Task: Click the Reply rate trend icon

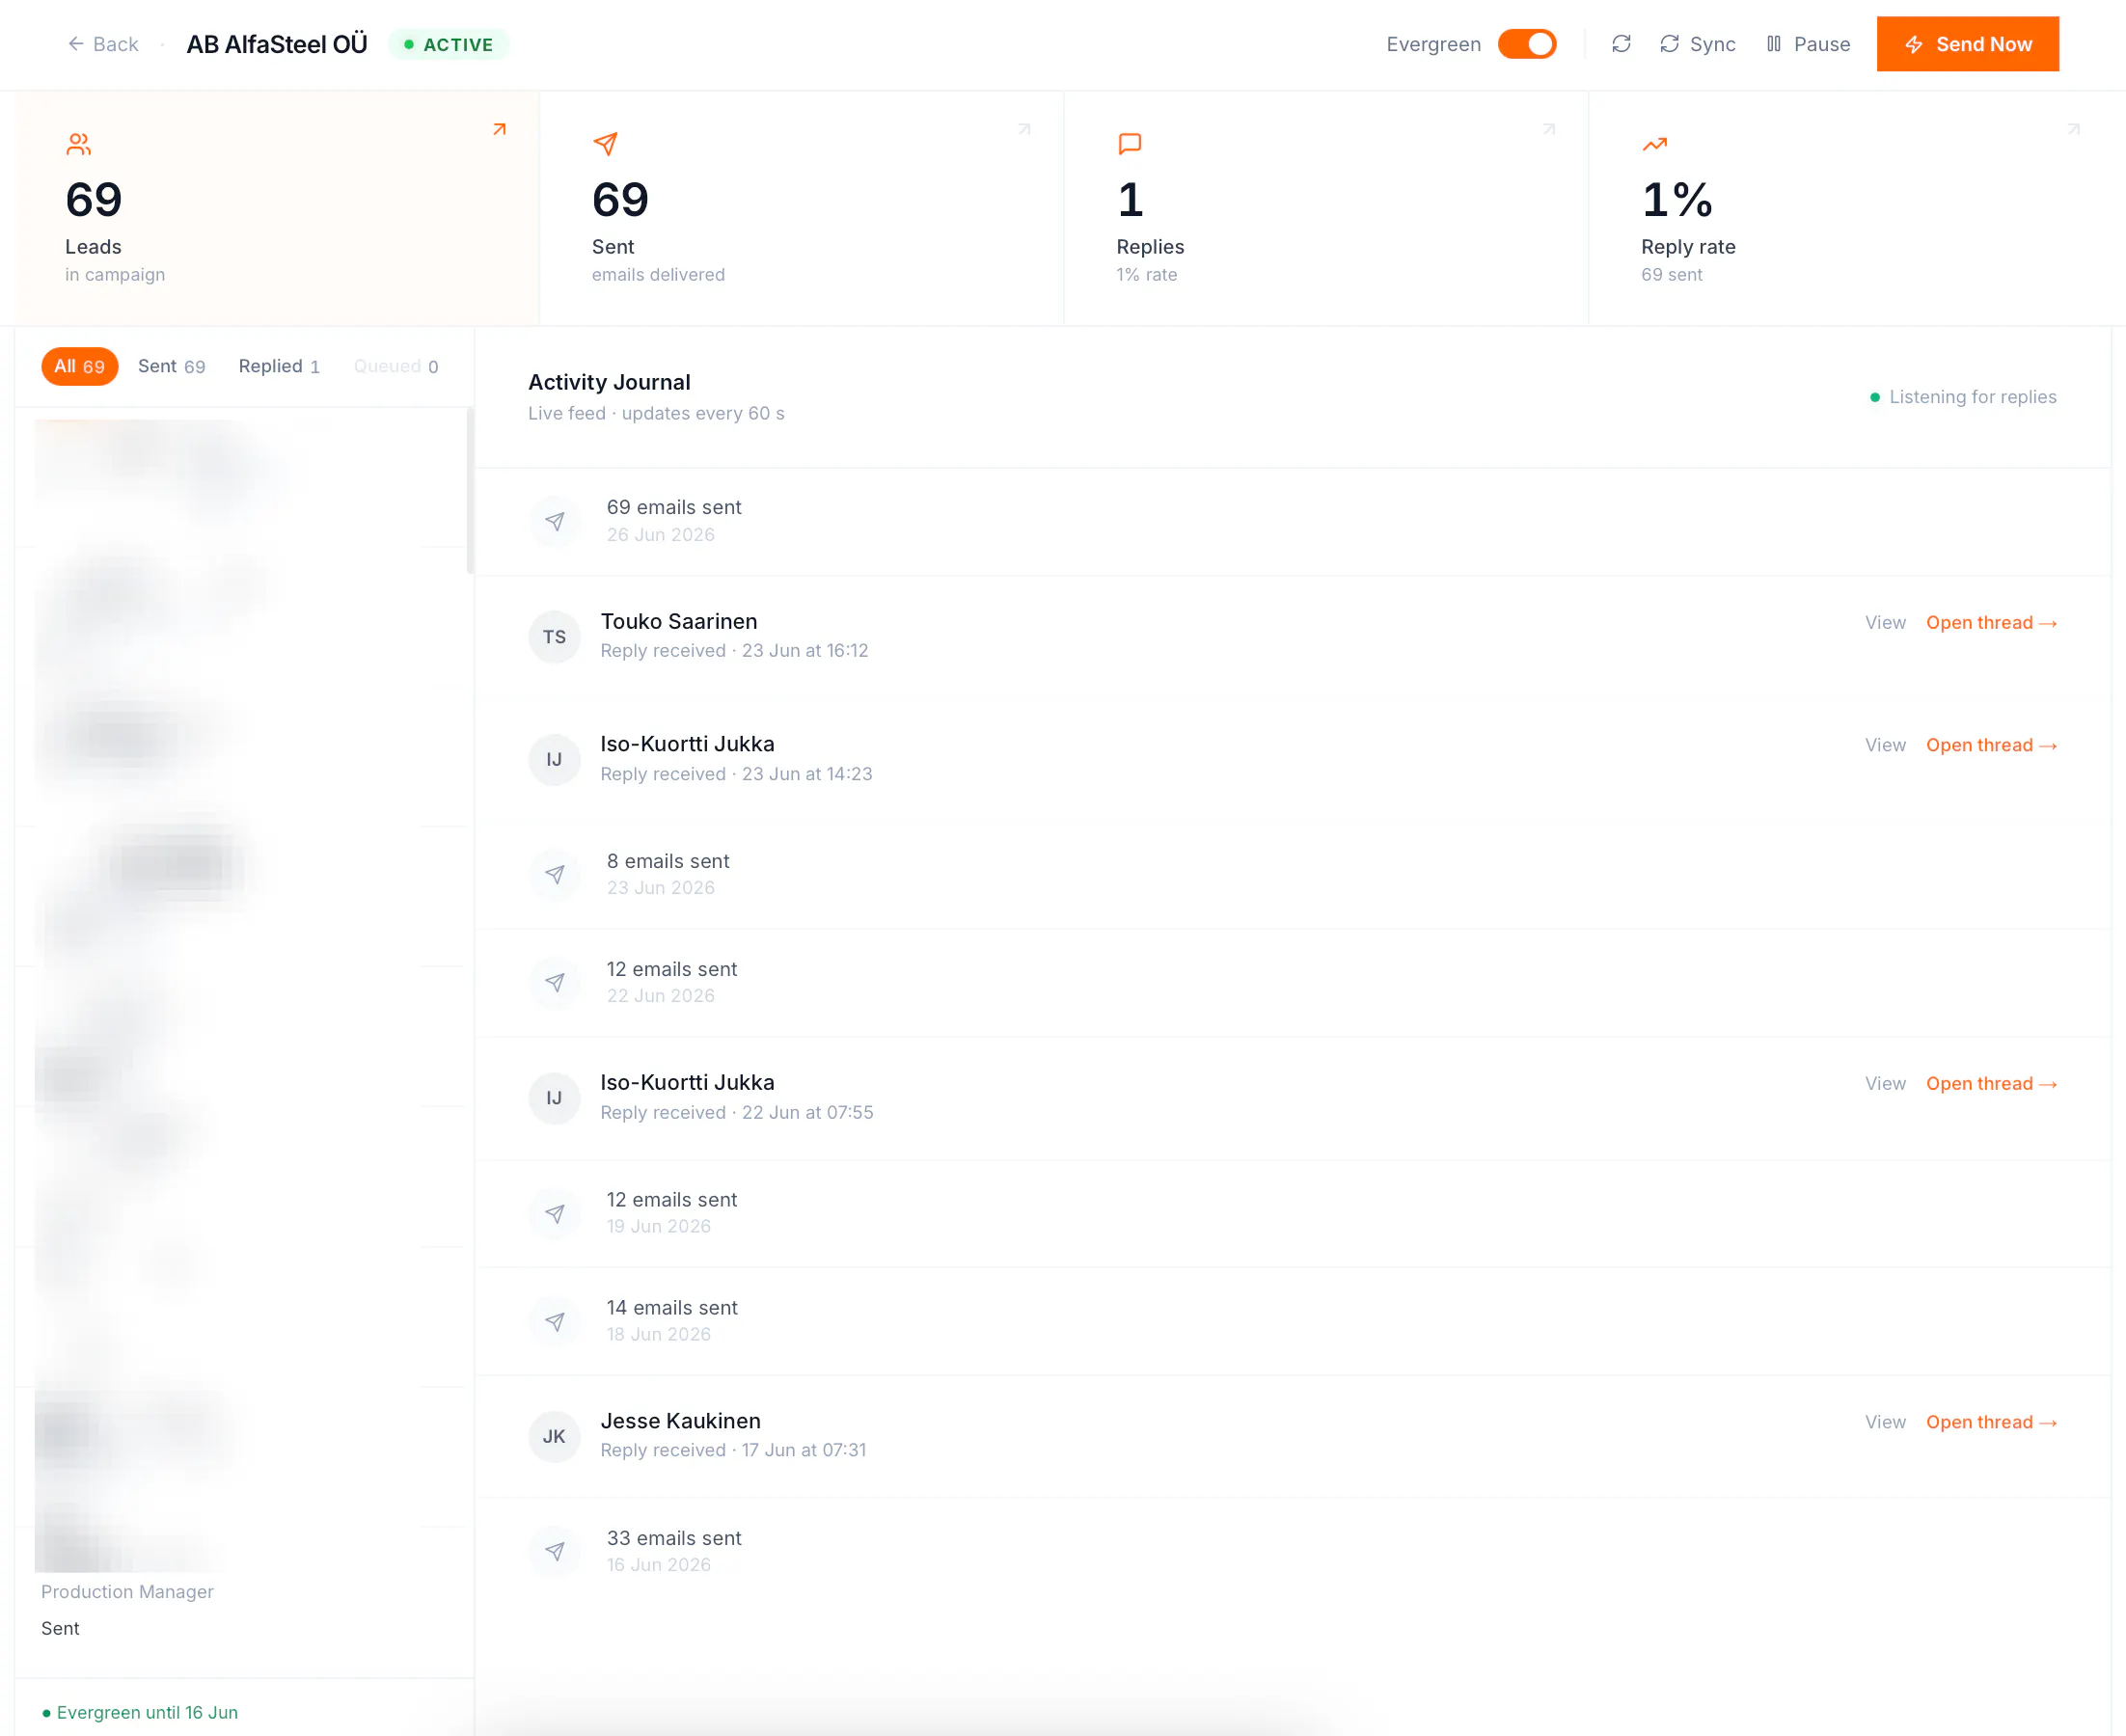Action: (1655, 144)
